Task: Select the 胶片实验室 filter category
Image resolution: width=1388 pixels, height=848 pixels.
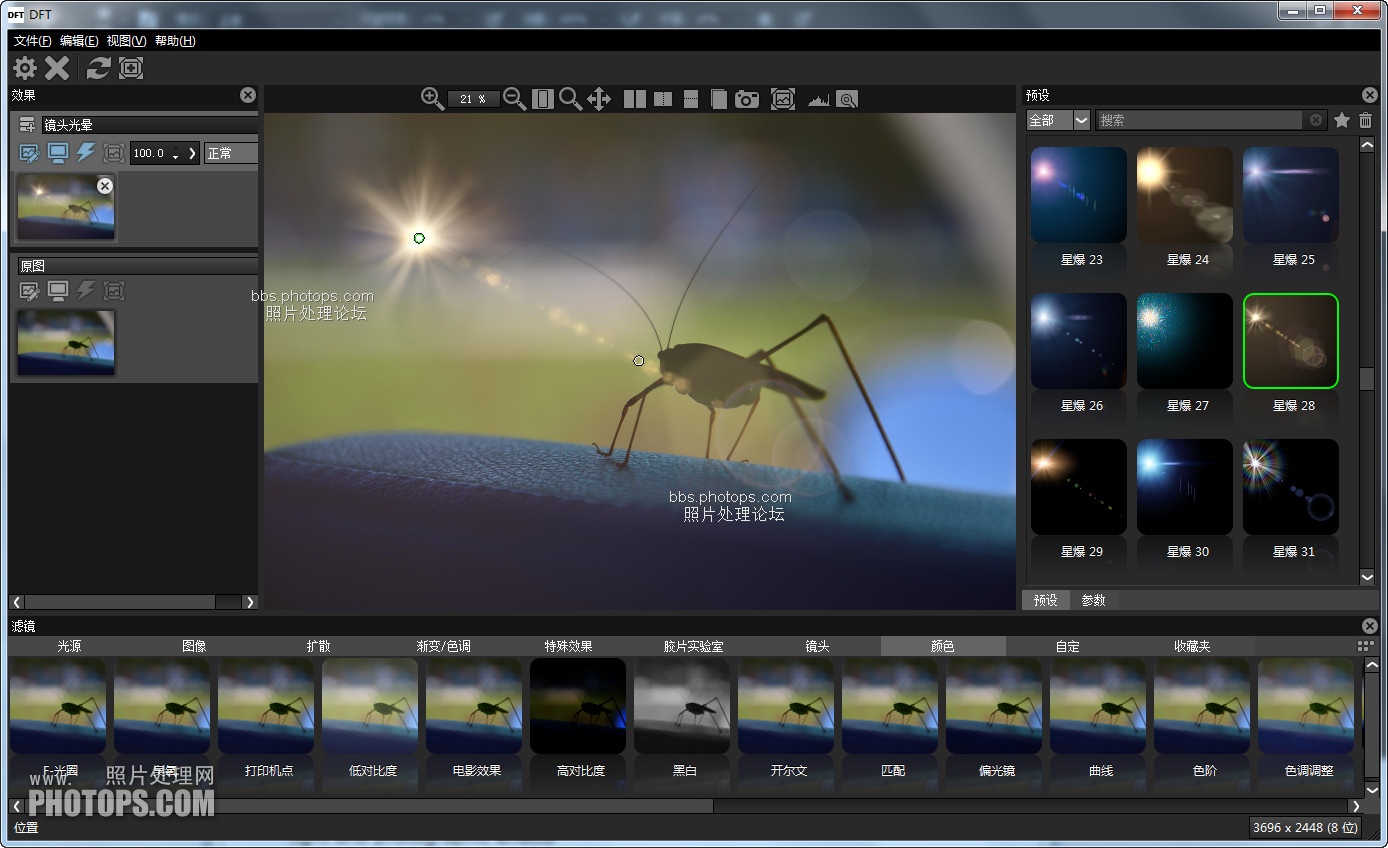Action: (693, 646)
